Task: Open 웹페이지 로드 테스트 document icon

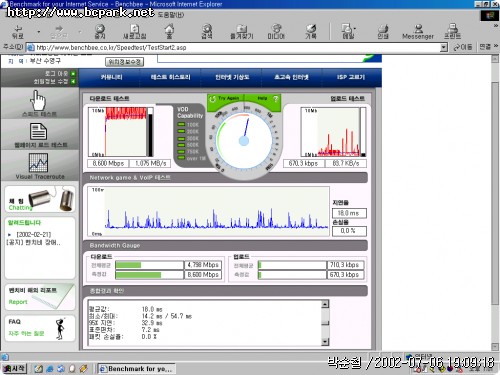Action: pos(38,131)
